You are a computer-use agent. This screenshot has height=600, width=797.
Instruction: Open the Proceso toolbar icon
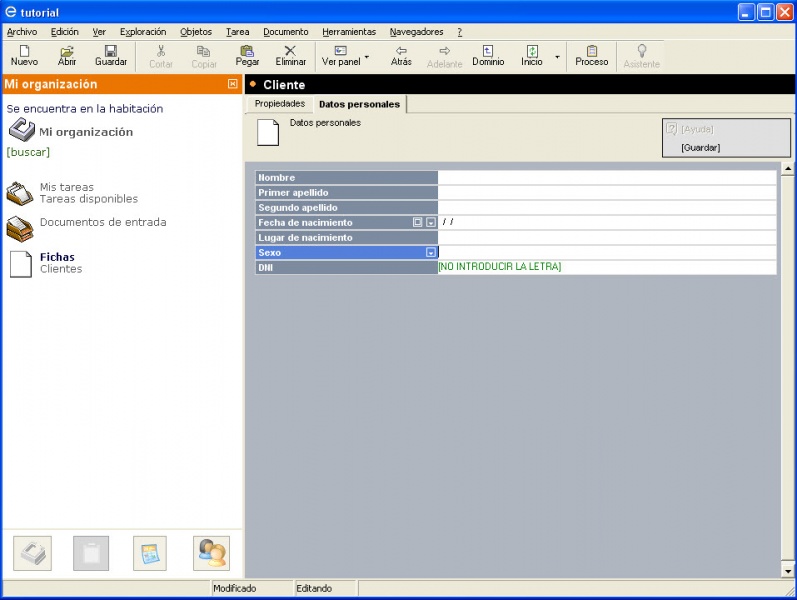[x=591, y=51]
